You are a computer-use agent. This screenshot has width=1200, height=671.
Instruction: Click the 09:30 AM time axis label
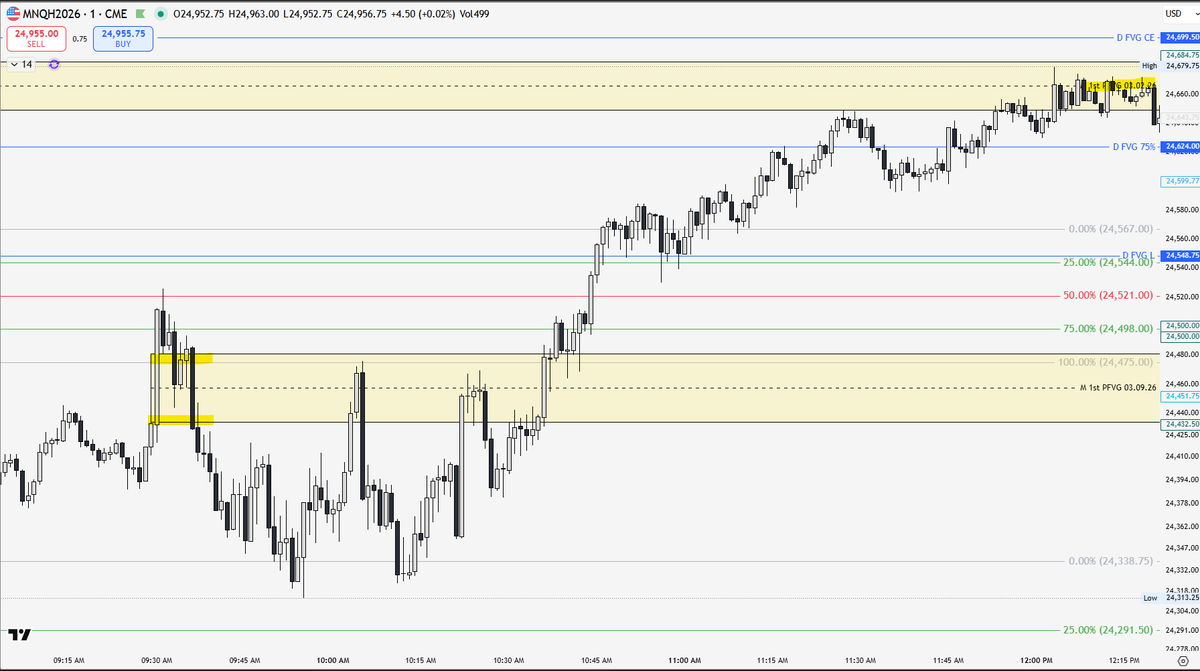click(x=156, y=660)
